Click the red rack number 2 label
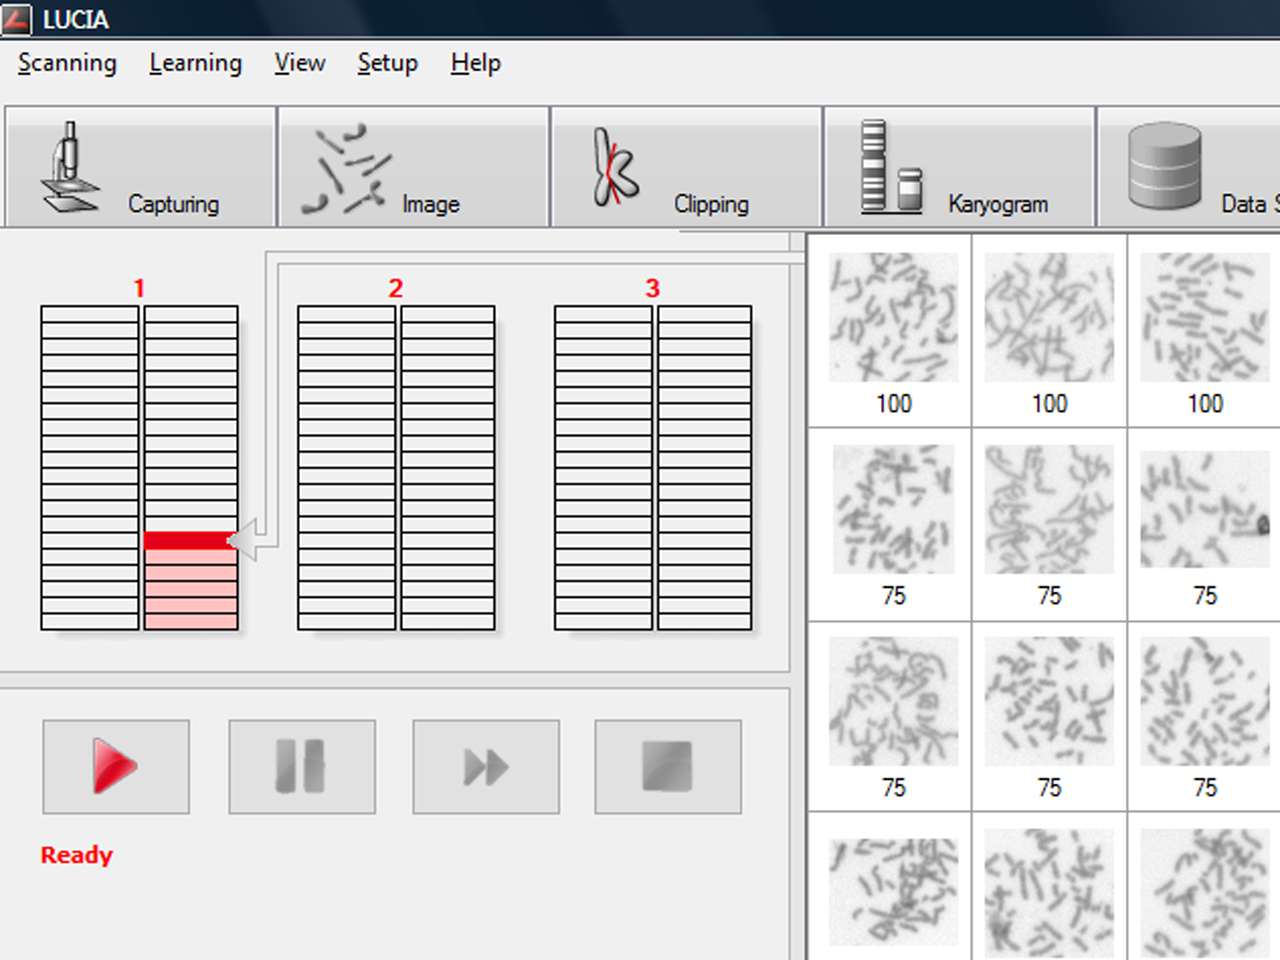1280x960 pixels. point(396,288)
